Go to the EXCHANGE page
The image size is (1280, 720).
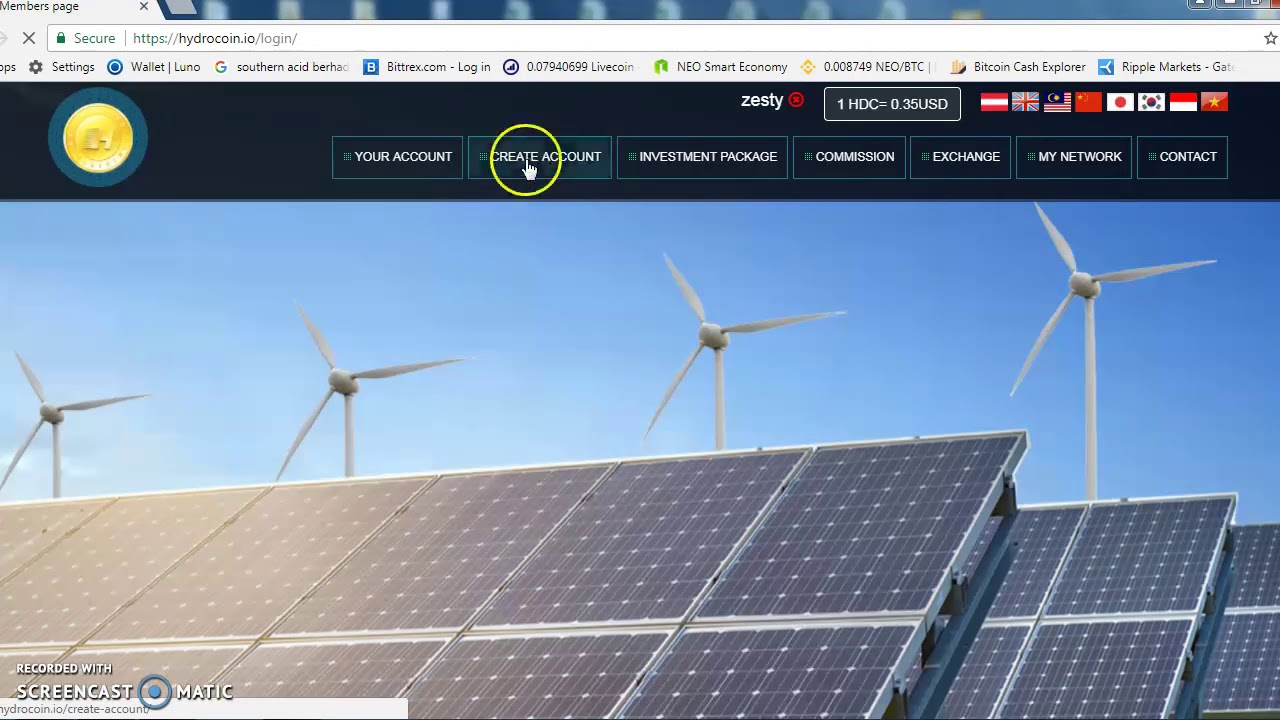click(960, 157)
